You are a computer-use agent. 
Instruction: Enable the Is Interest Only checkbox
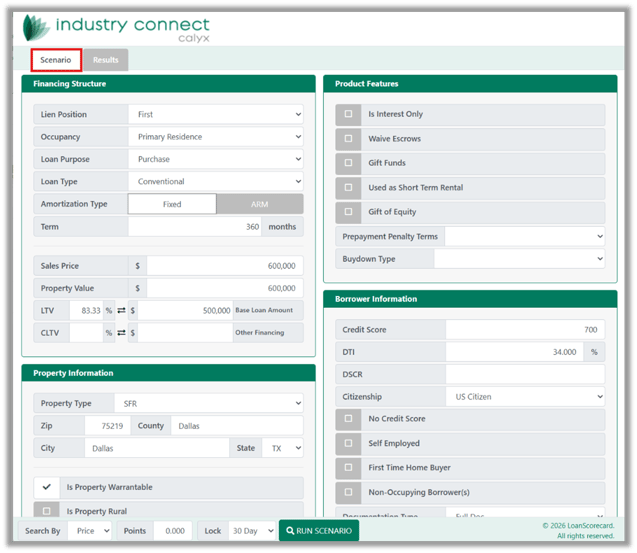(348, 114)
